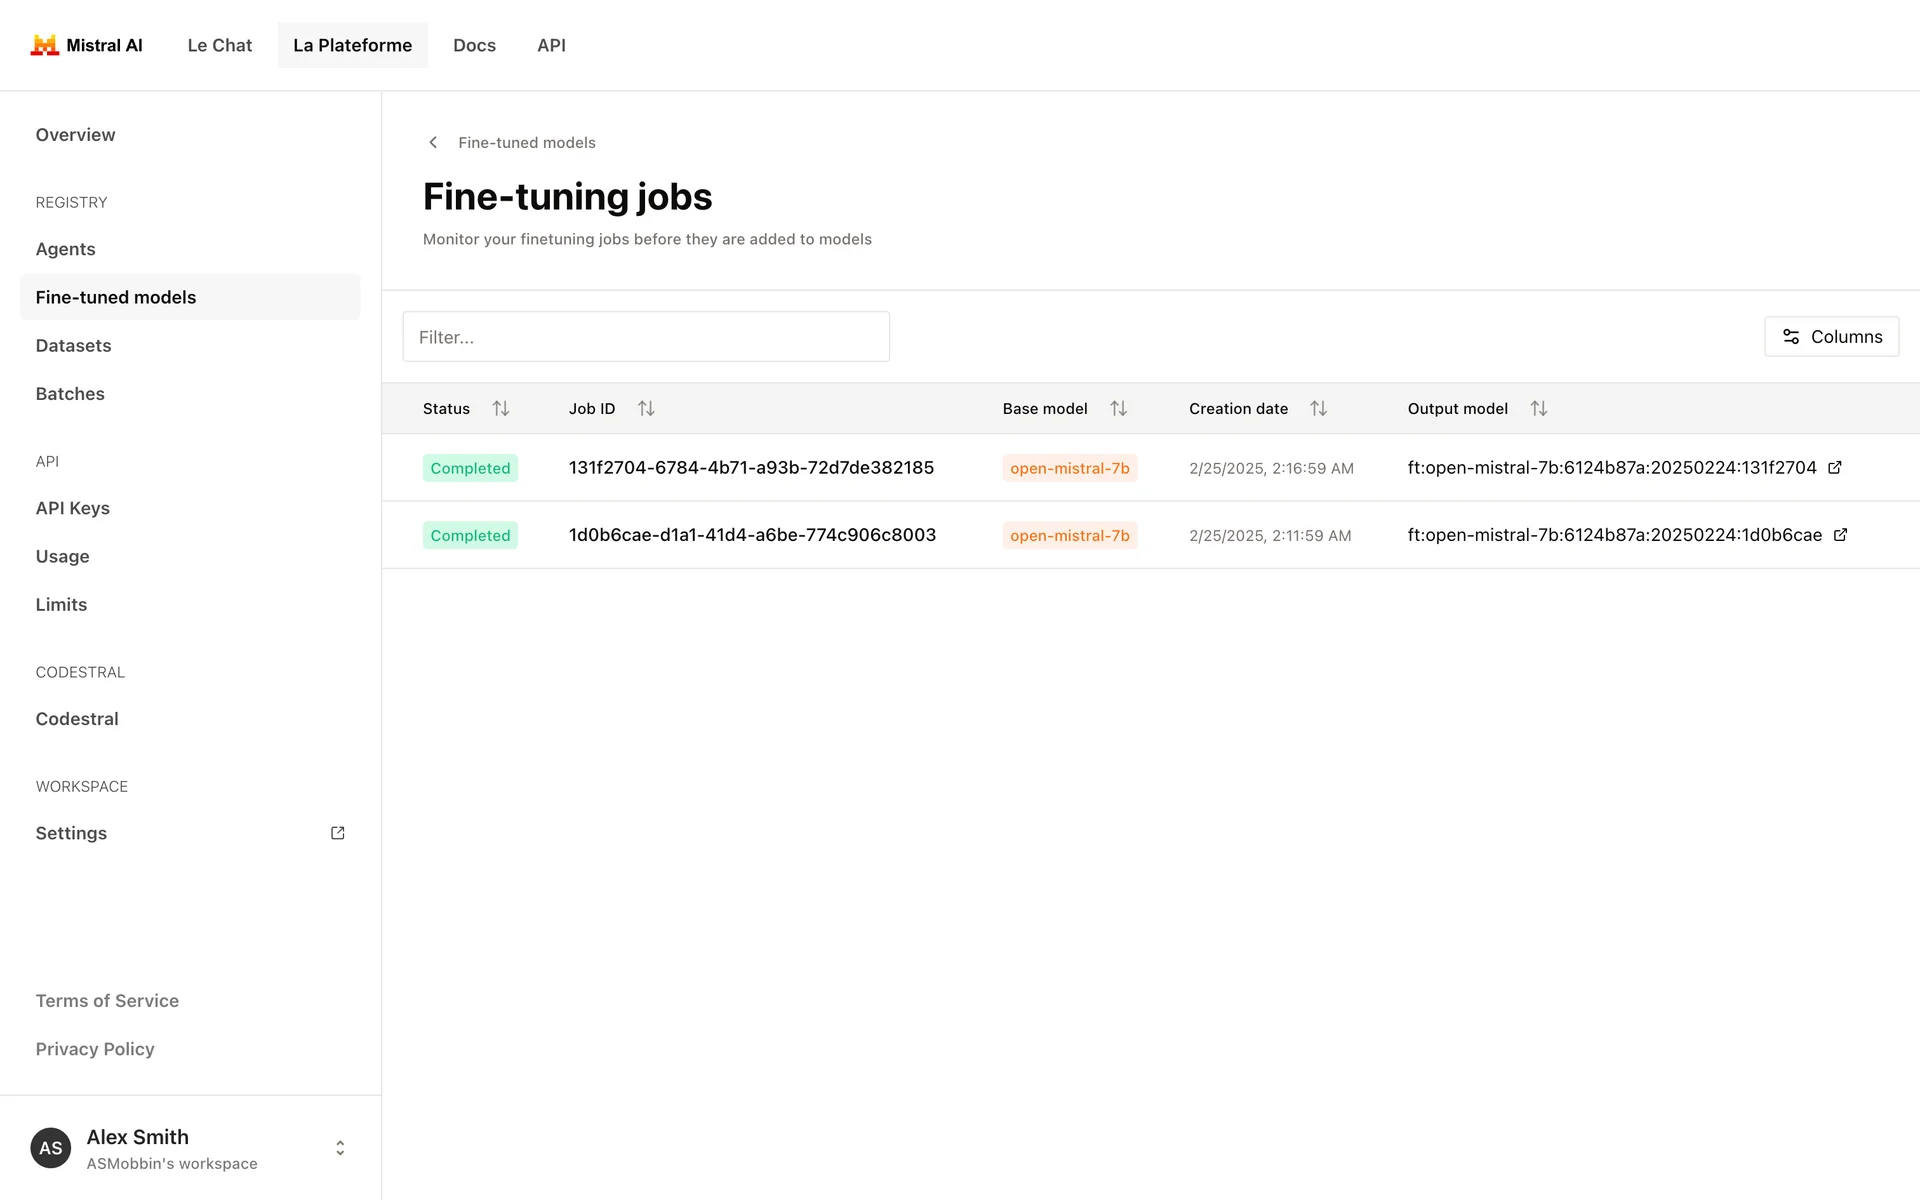Click the AS user avatar
The width and height of the screenshot is (1920, 1200).
coord(51,1148)
